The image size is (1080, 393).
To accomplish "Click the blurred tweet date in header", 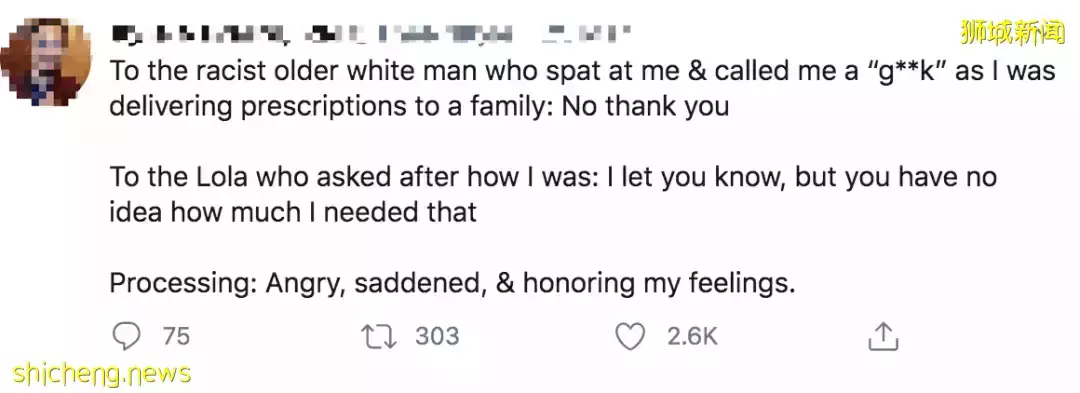I will tap(585, 33).
